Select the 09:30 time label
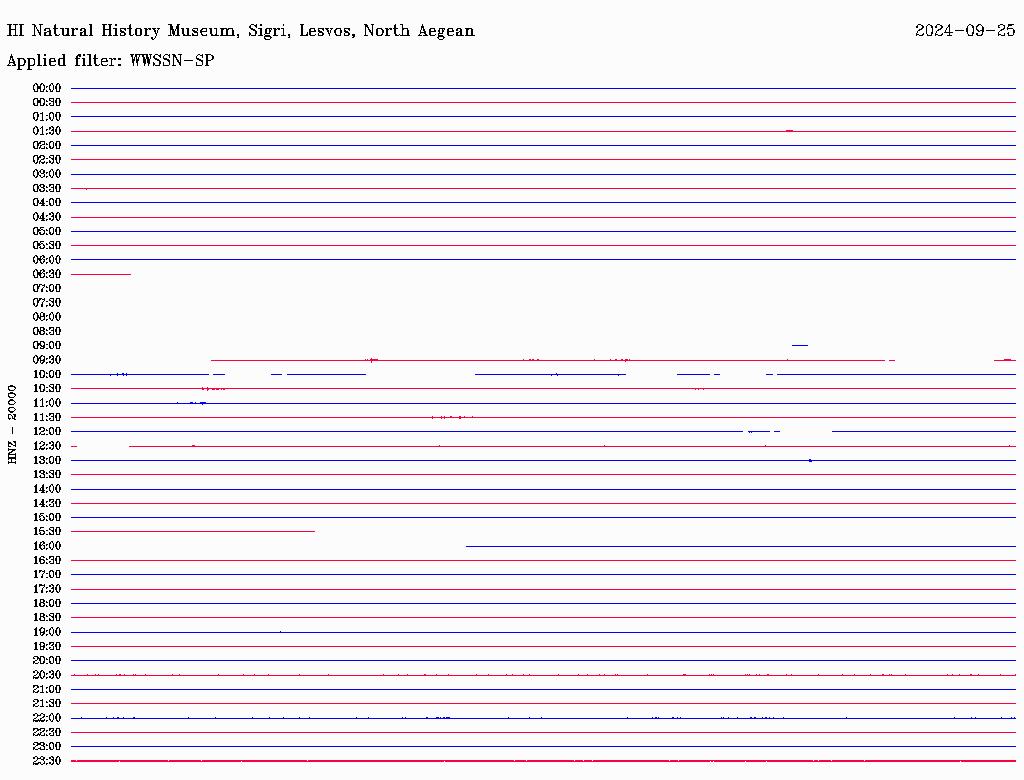The height and width of the screenshot is (780, 1024). point(47,360)
